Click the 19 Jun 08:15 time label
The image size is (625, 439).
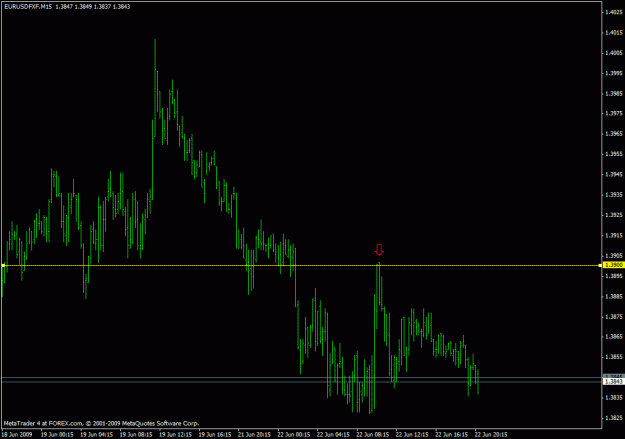136,434
